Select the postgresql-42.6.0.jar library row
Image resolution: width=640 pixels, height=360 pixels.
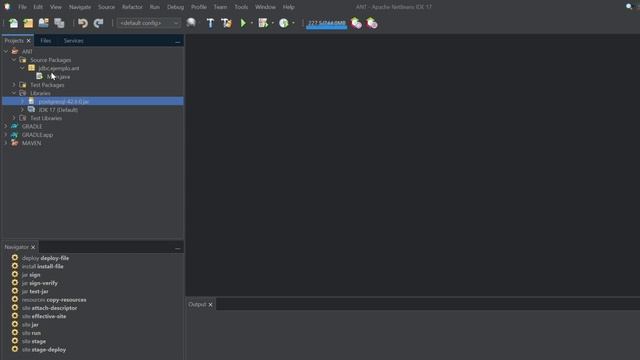(93, 101)
